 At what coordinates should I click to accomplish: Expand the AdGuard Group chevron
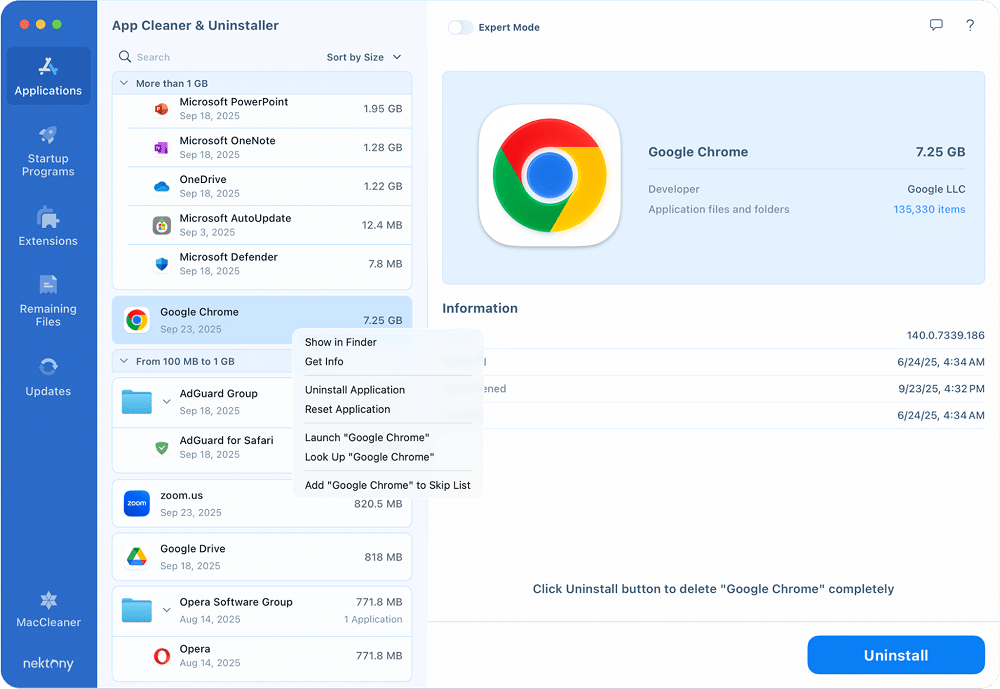point(166,402)
